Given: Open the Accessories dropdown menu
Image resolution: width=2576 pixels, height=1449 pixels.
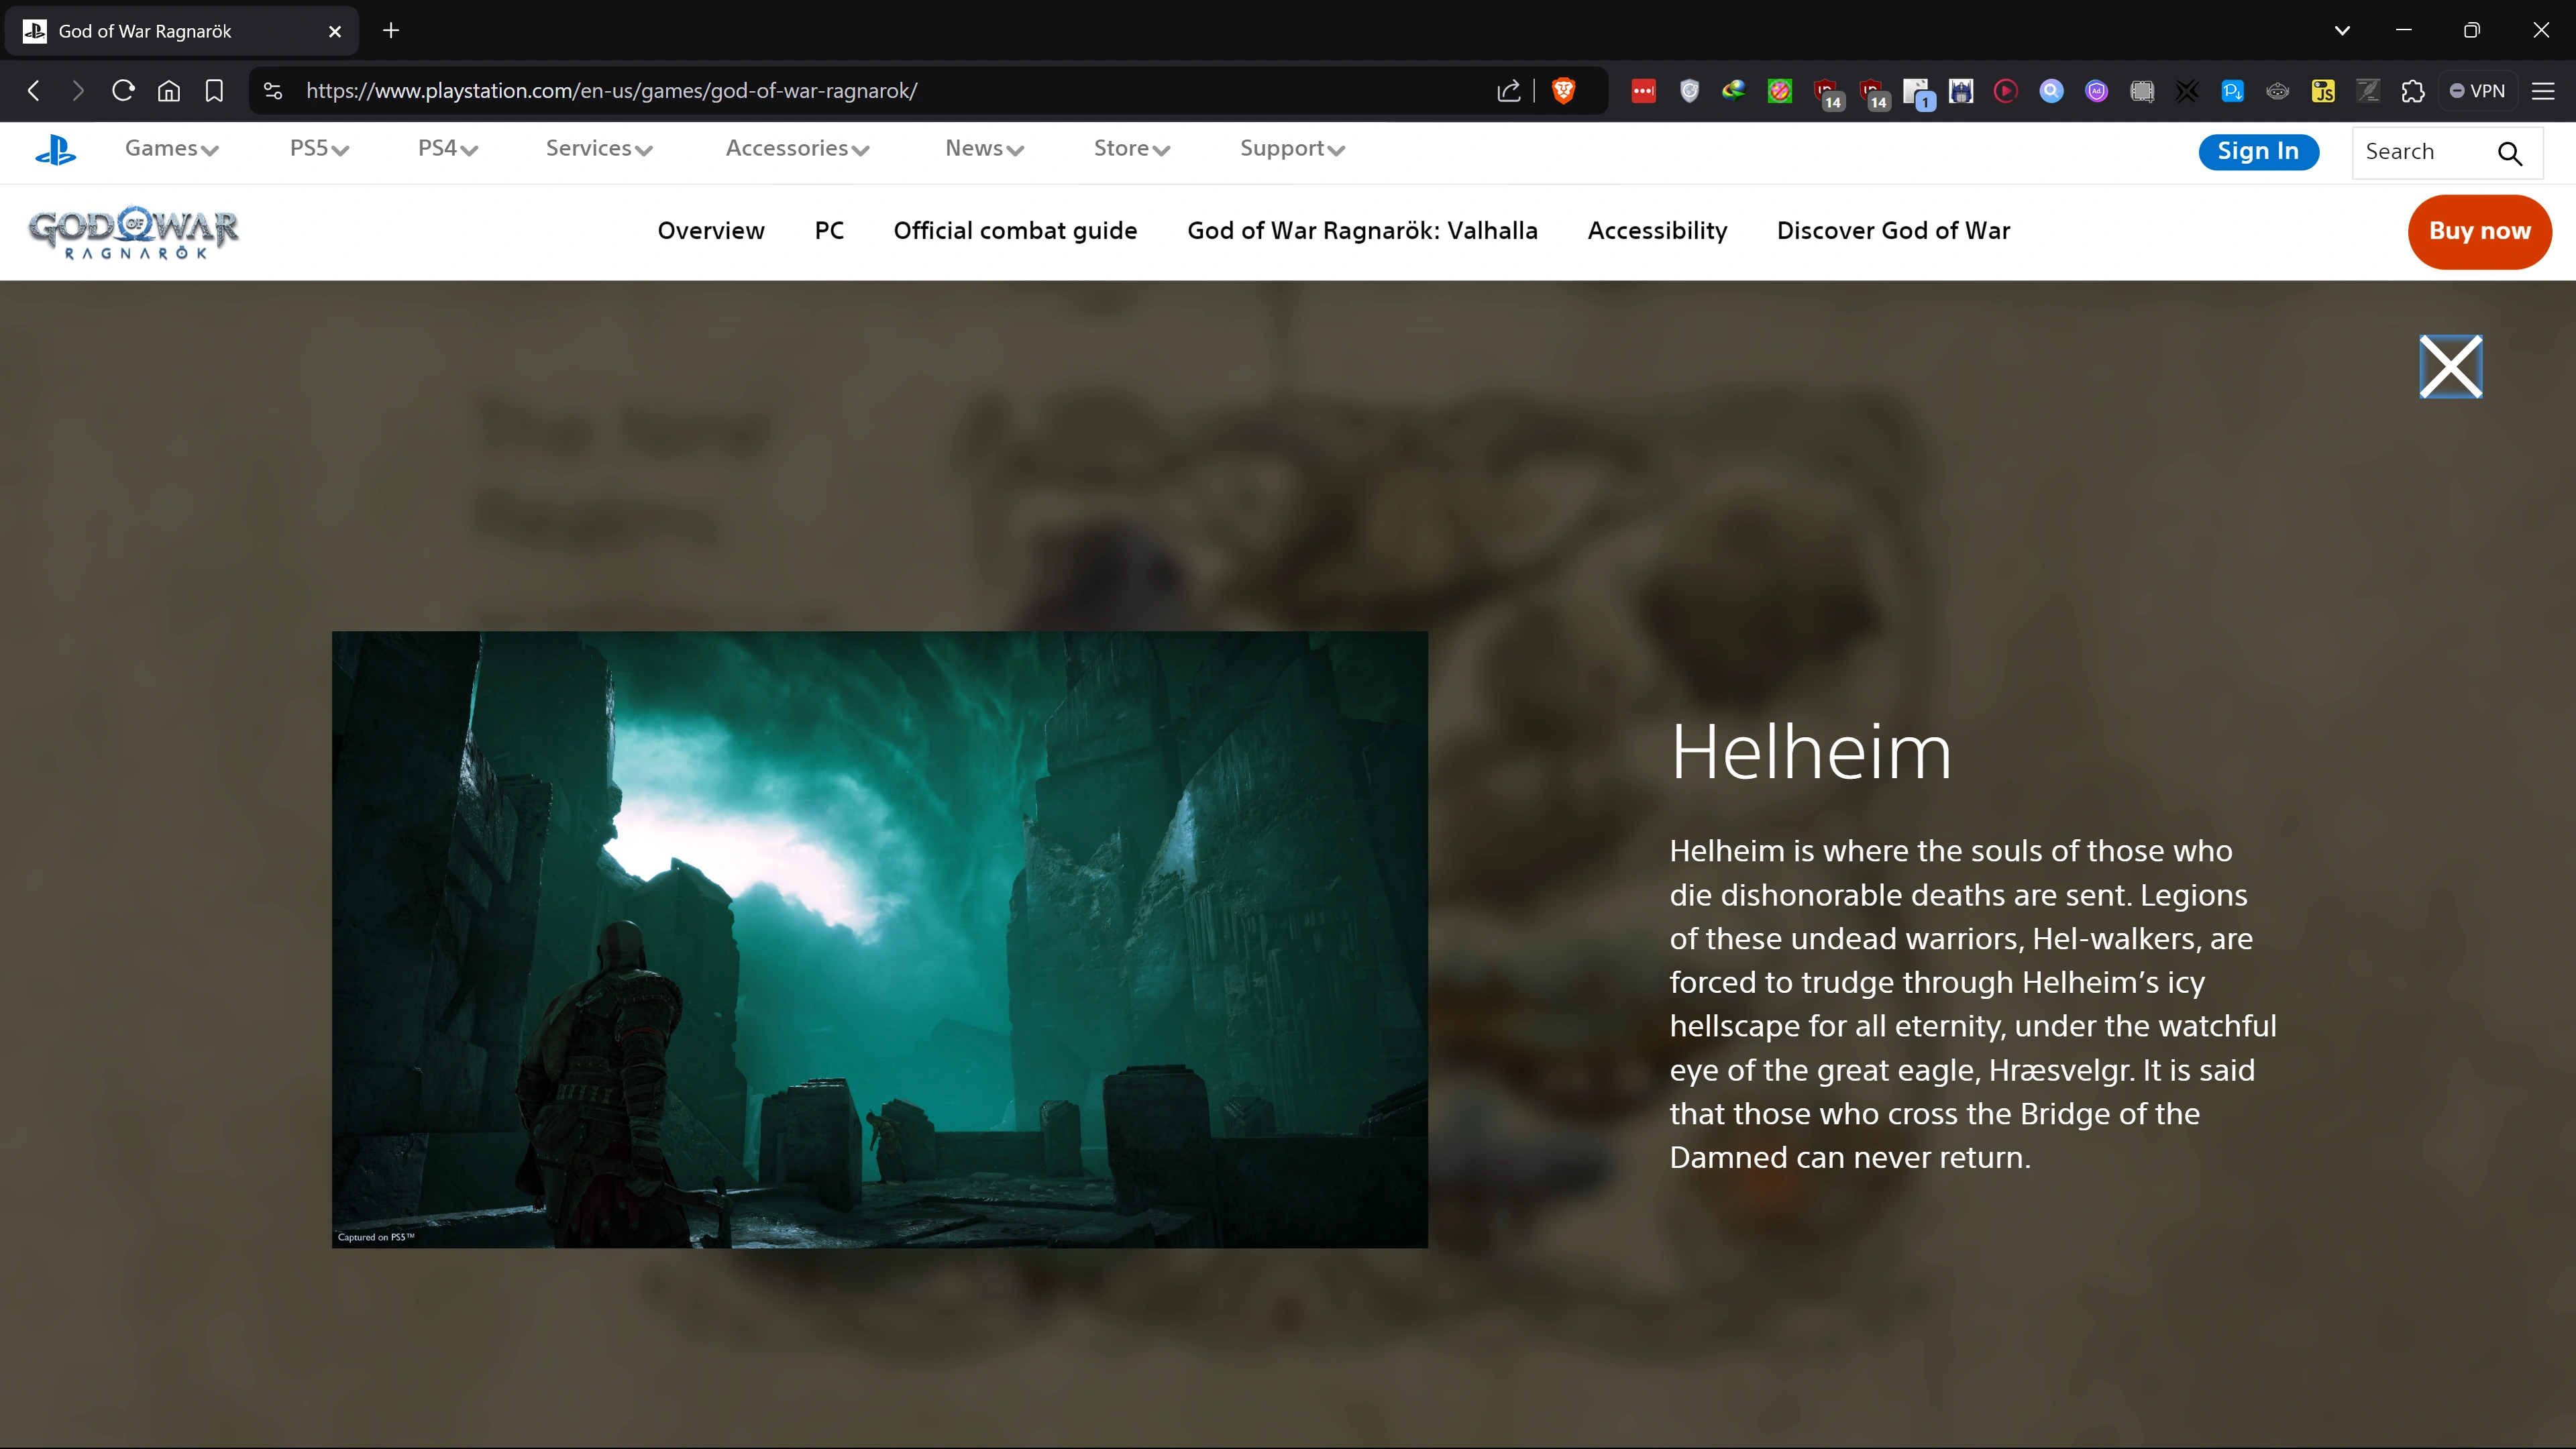Looking at the screenshot, I should [797, 149].
